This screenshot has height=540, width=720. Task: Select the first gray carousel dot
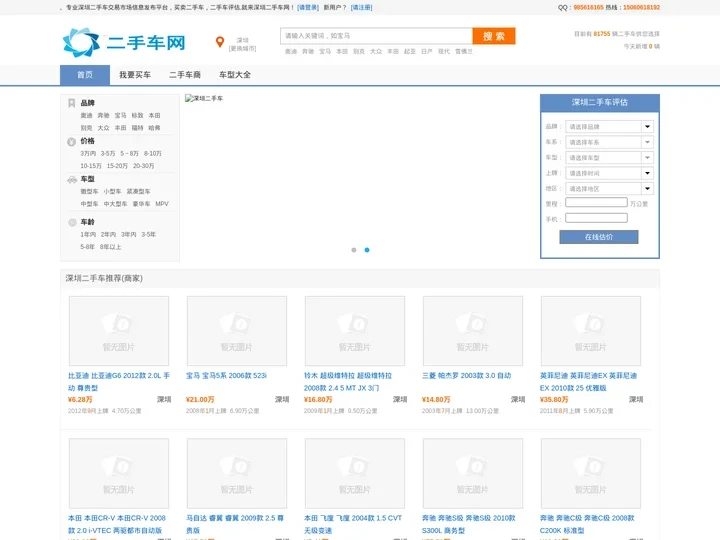(354, 250)
